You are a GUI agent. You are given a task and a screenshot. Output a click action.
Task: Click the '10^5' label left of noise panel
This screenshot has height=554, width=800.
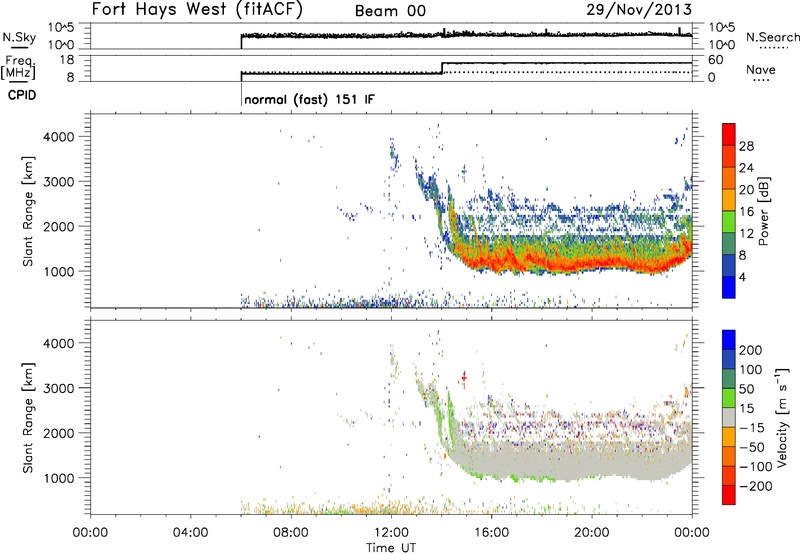pos(61,28)
